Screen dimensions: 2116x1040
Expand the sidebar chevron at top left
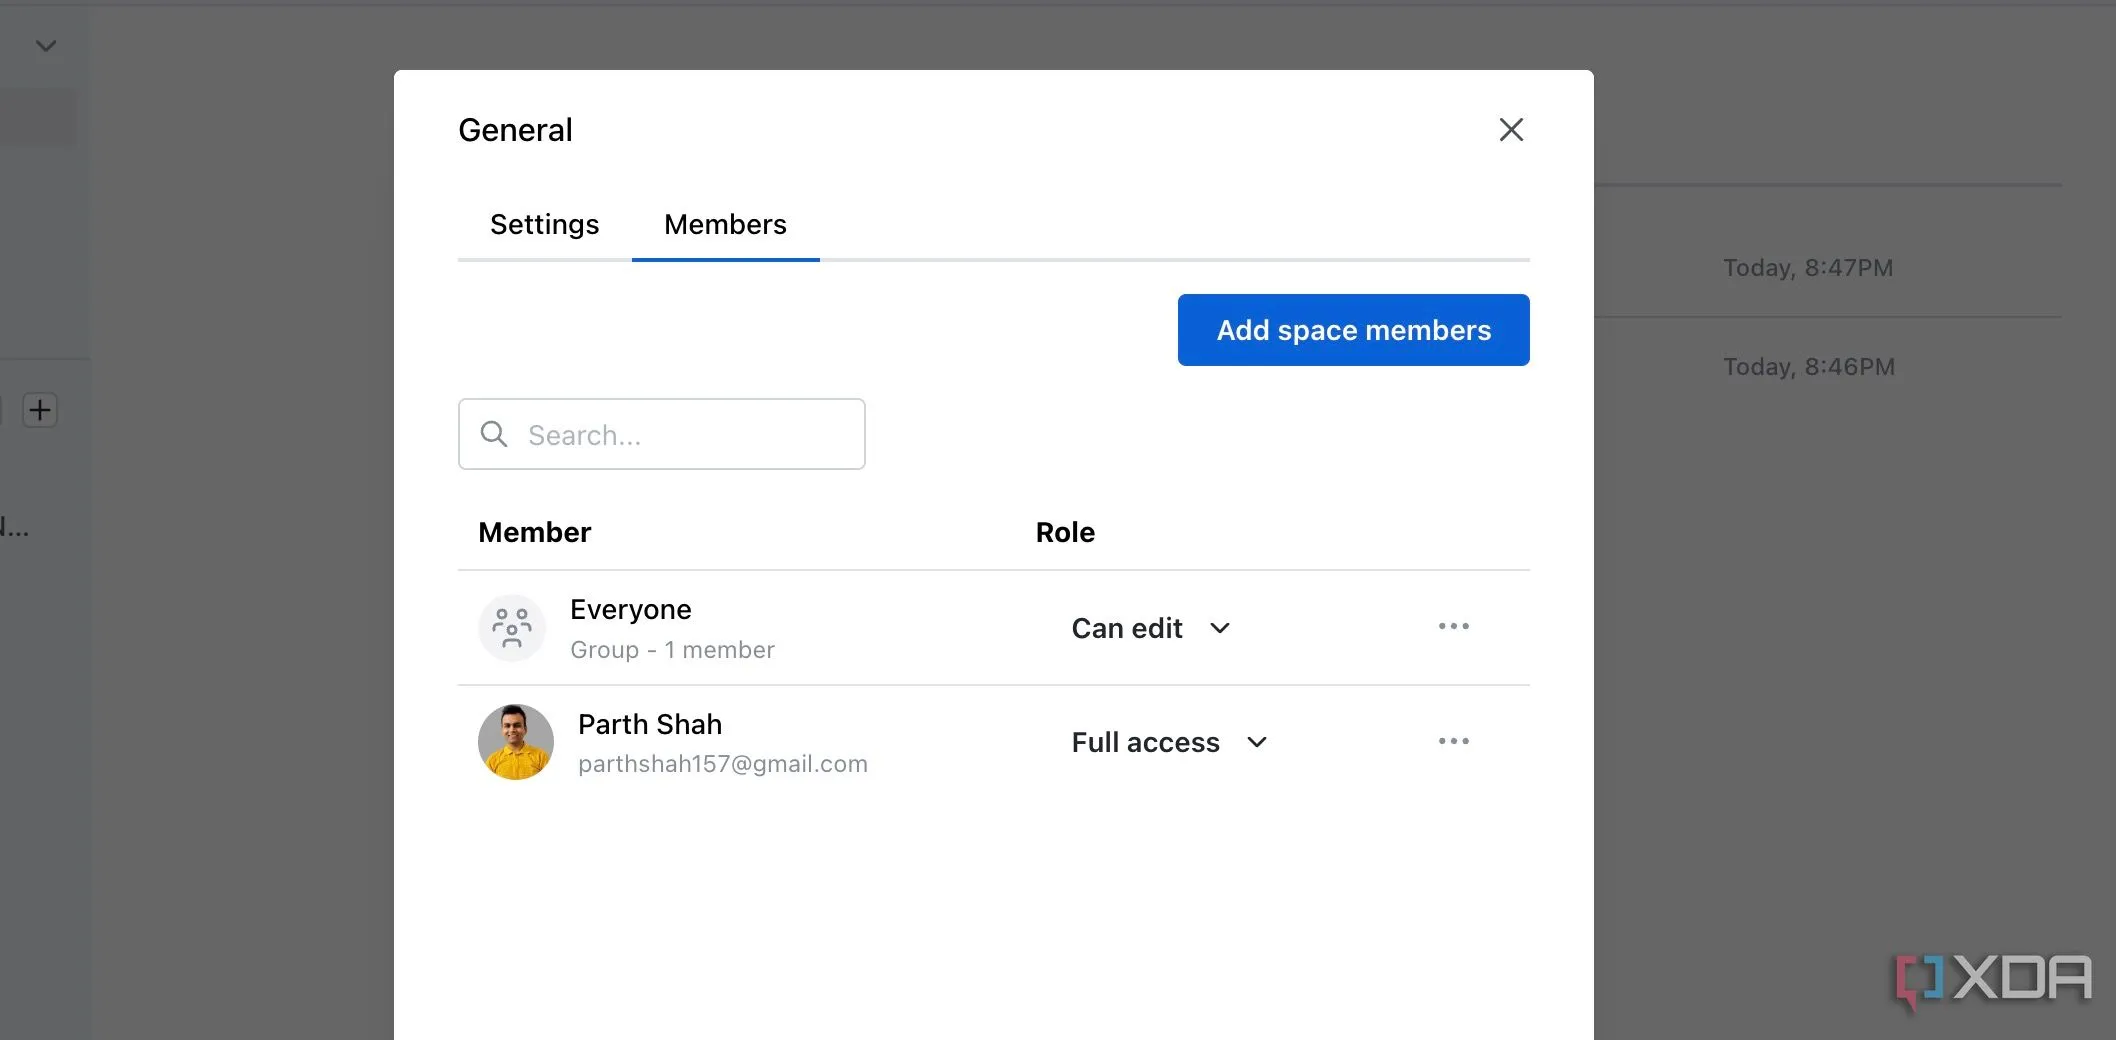[x=46, y=46]
